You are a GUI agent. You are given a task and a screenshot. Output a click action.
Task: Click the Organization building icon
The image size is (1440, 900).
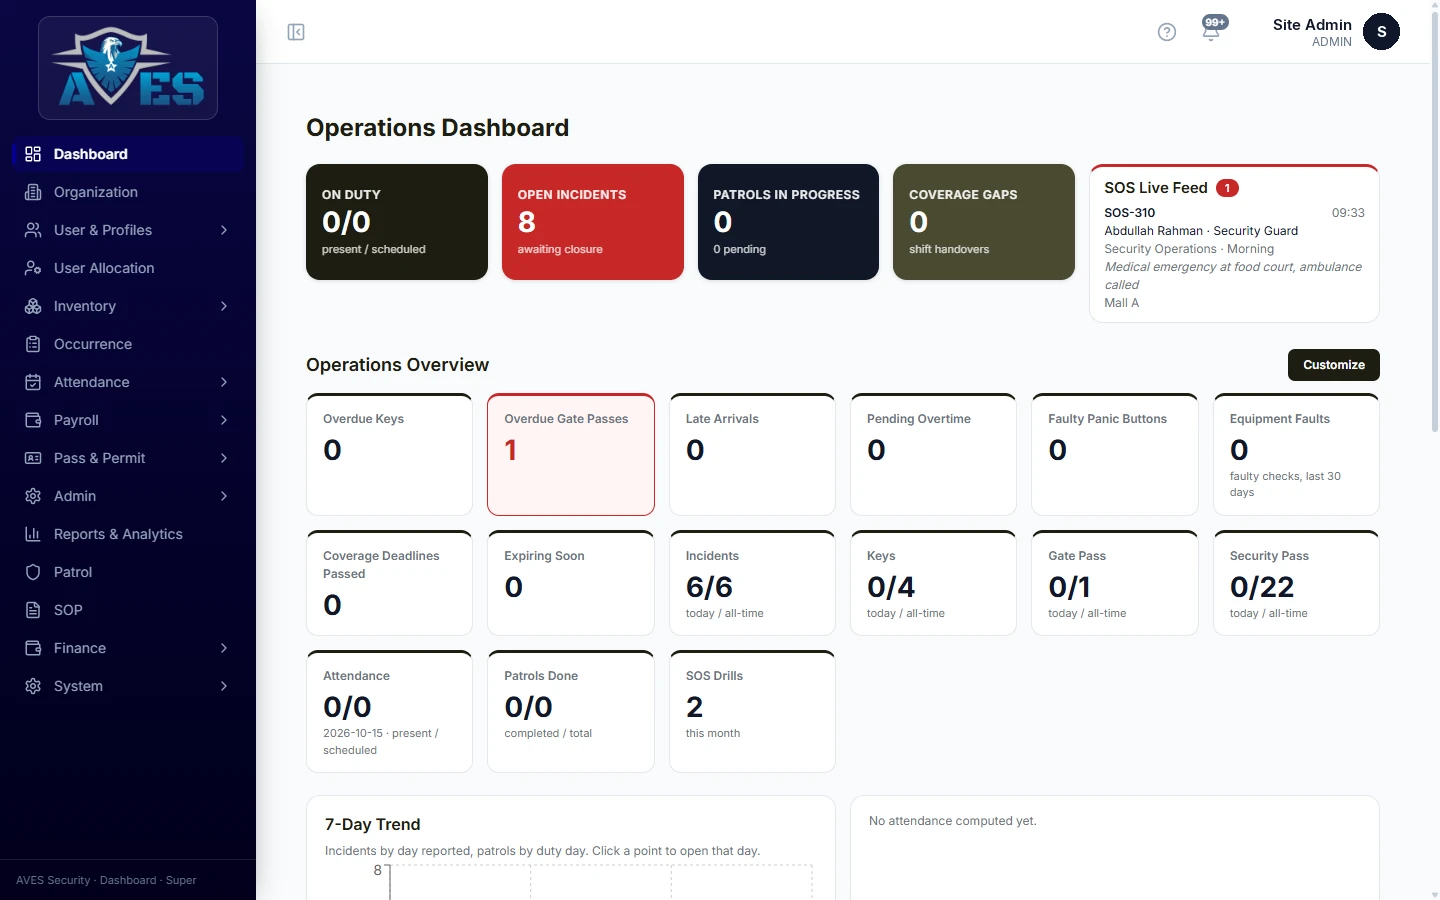point(33,192)
